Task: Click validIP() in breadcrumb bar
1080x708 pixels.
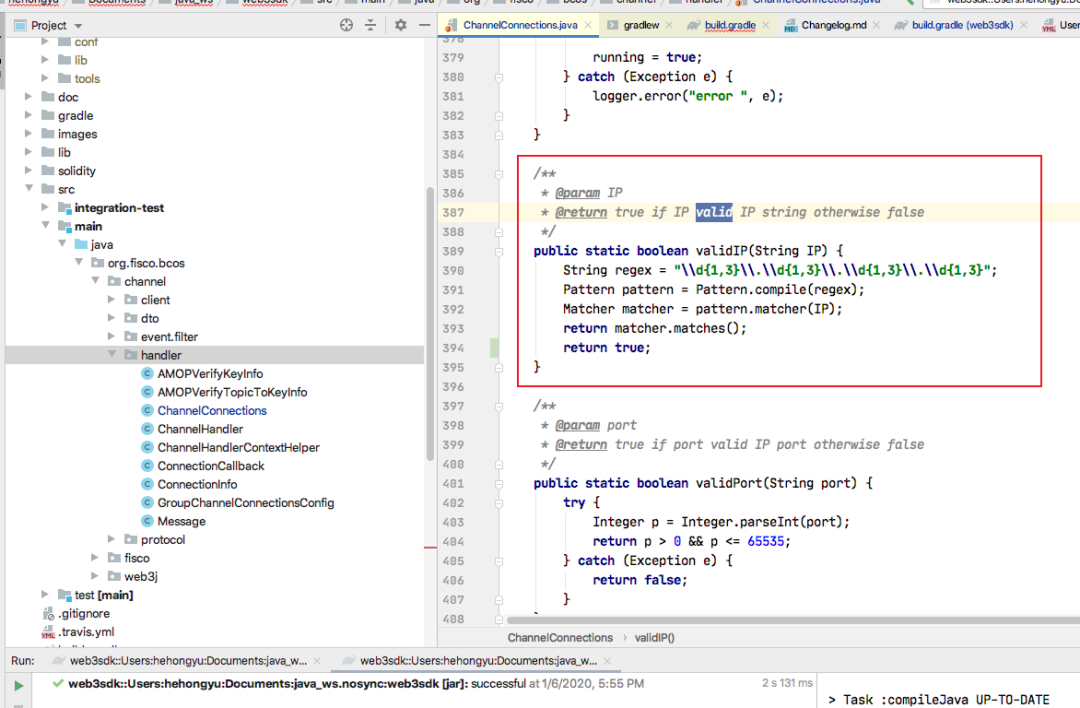Action: [654, 638]
